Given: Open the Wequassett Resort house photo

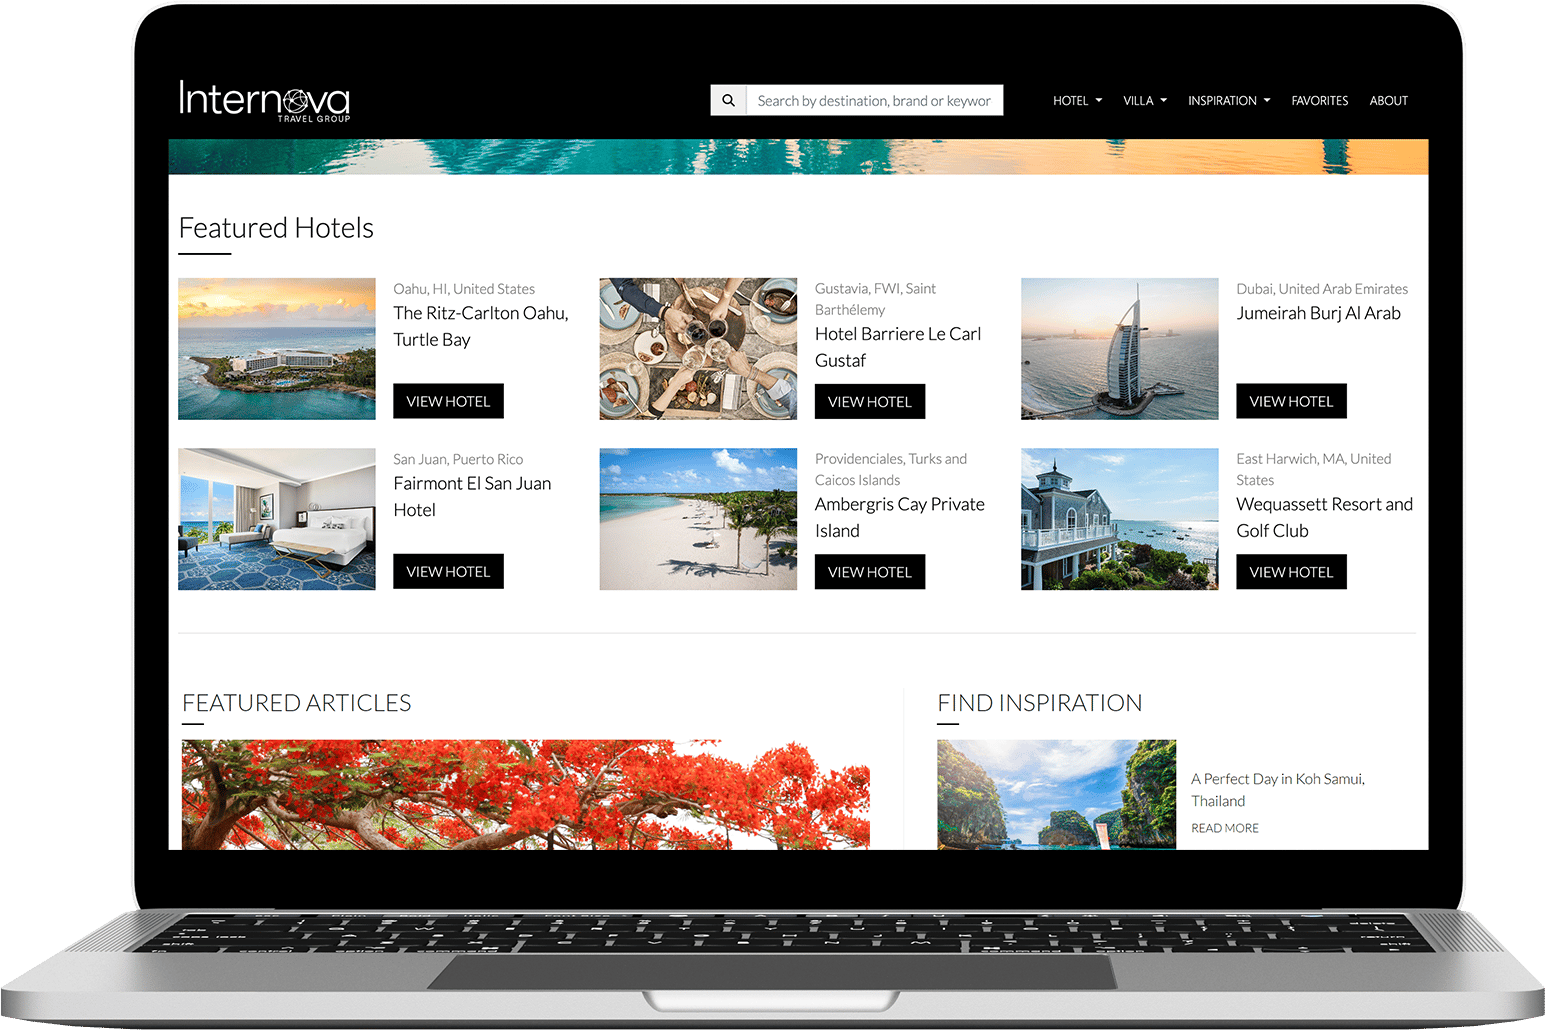Looking at the screenshot, I should [x=1120, y=519].
